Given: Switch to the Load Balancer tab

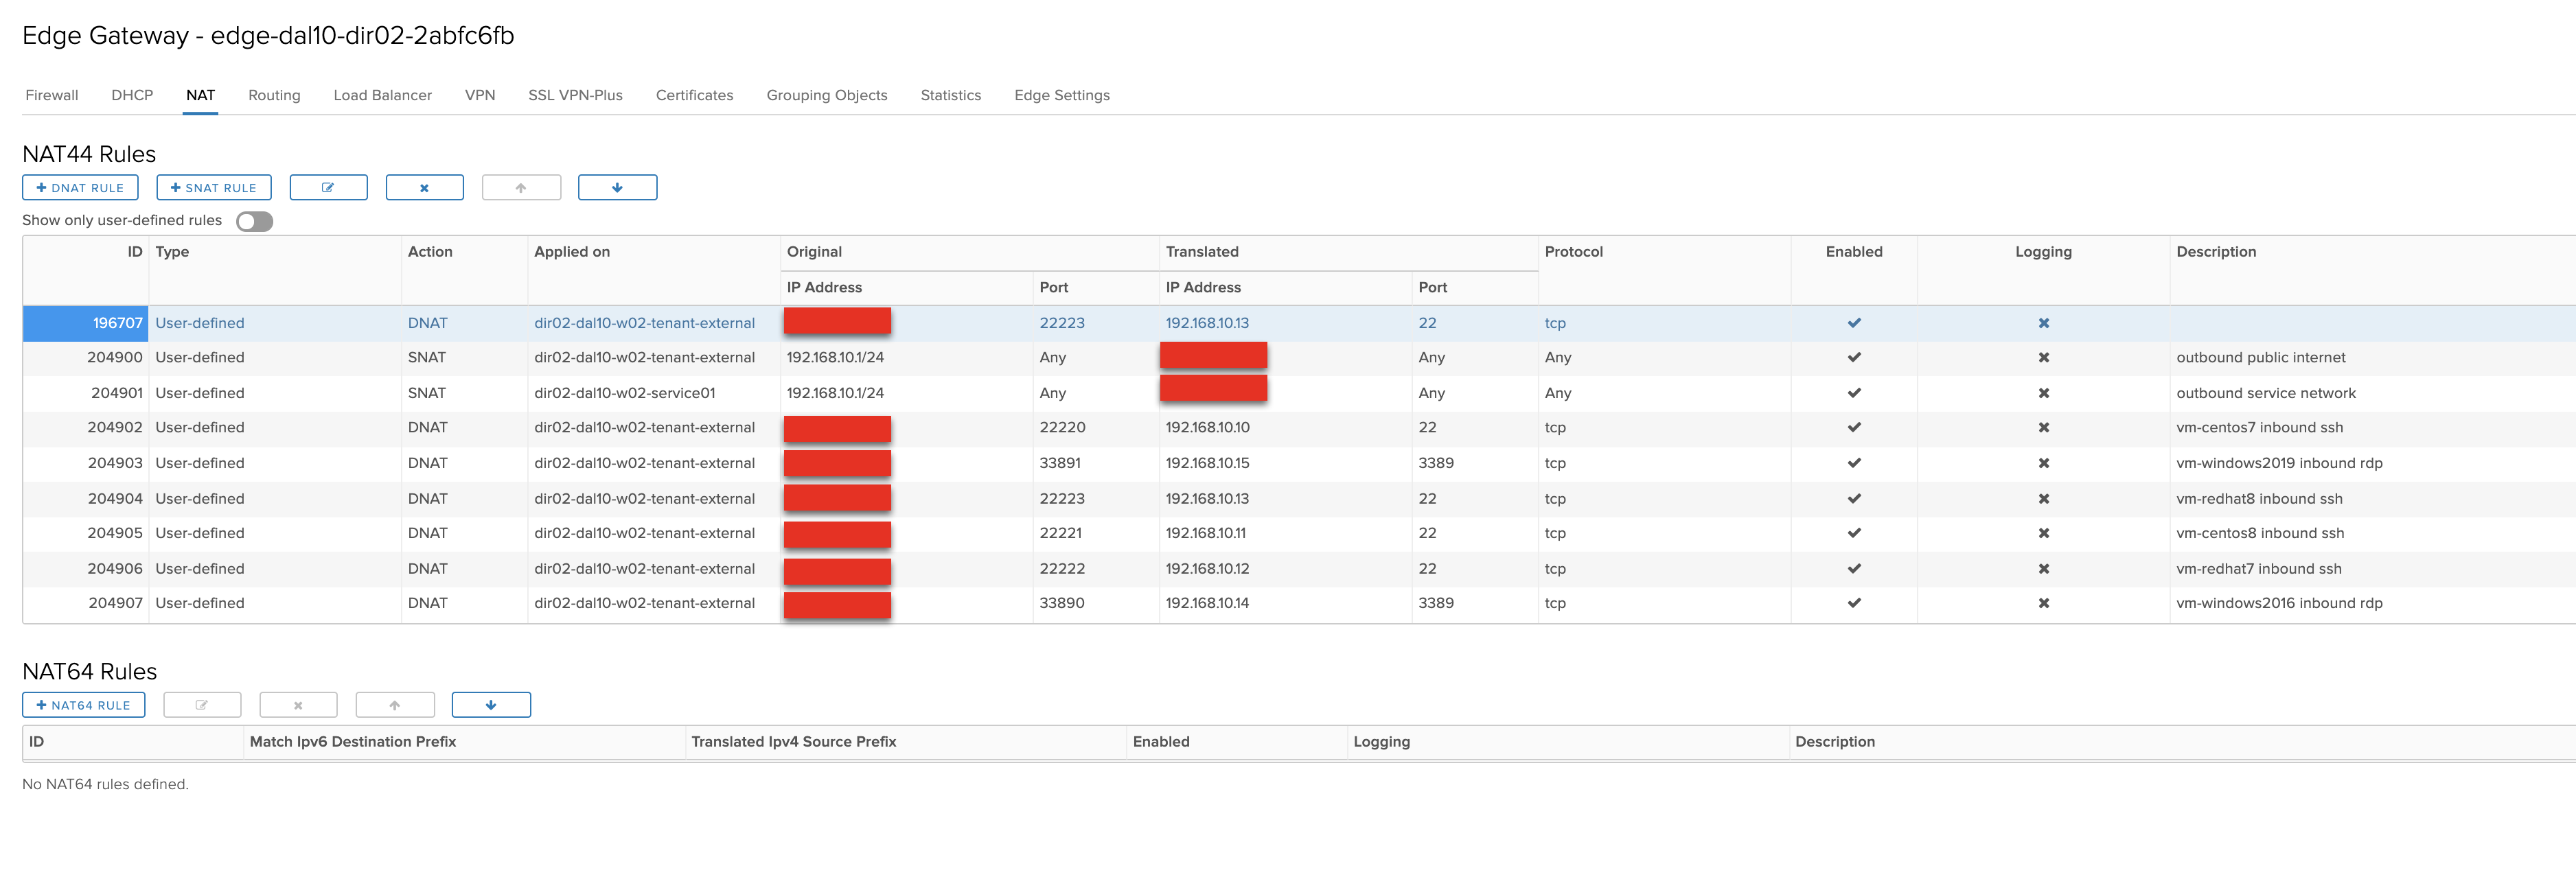Looking at the screenshot, I should click(382, 95).
